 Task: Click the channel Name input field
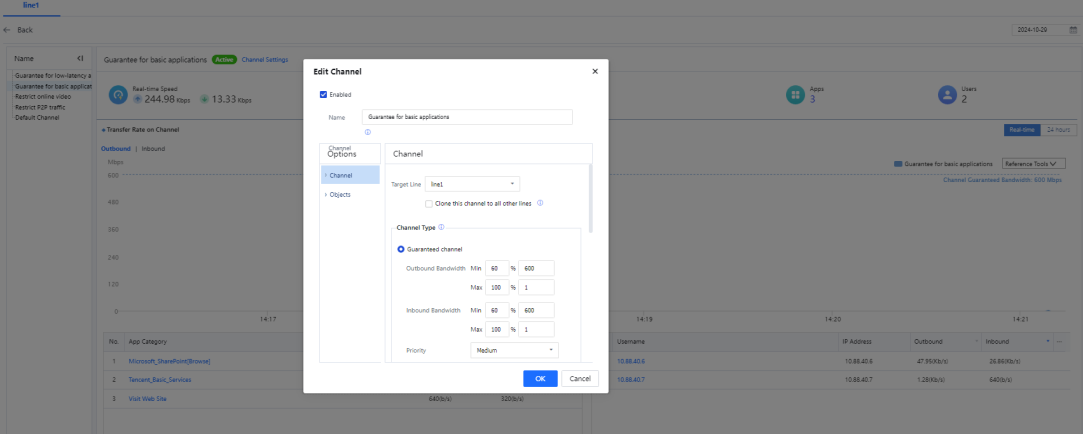(467, 117)
